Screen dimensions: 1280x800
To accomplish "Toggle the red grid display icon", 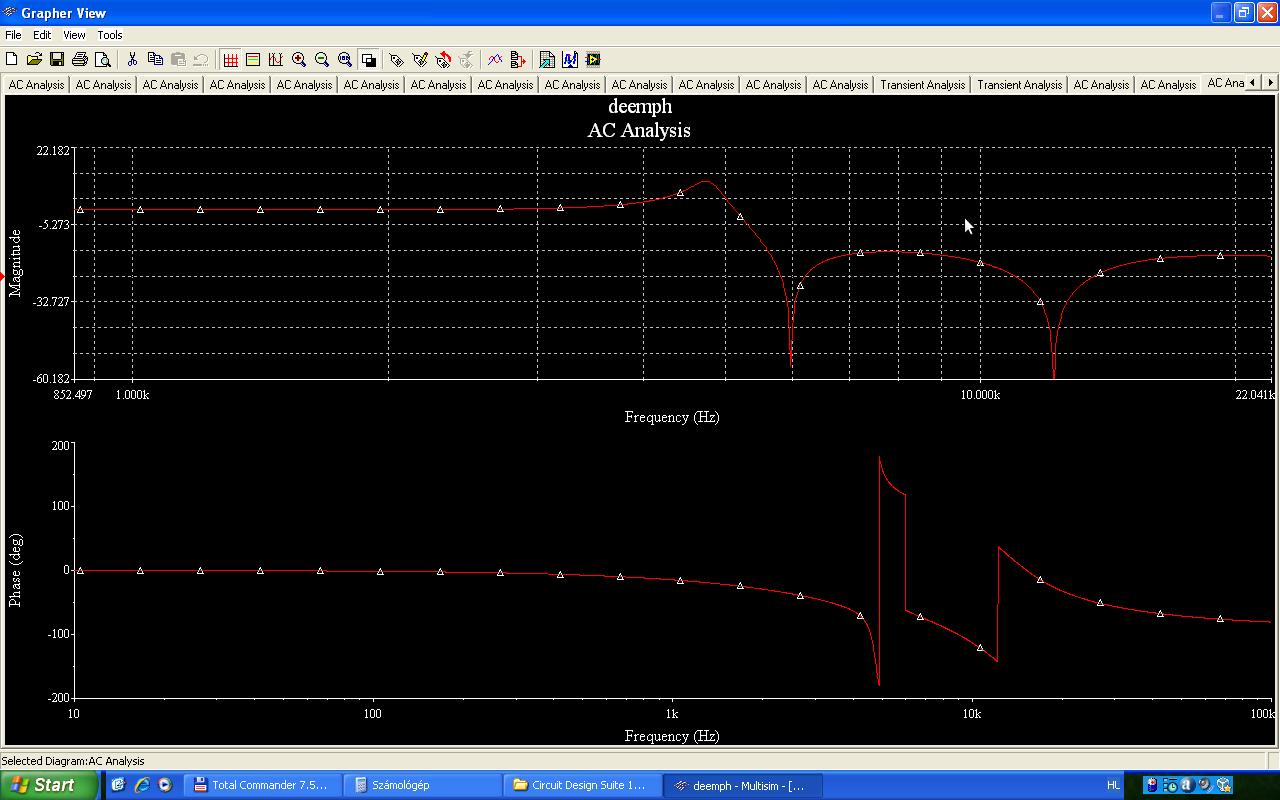I will pos(231,59).
